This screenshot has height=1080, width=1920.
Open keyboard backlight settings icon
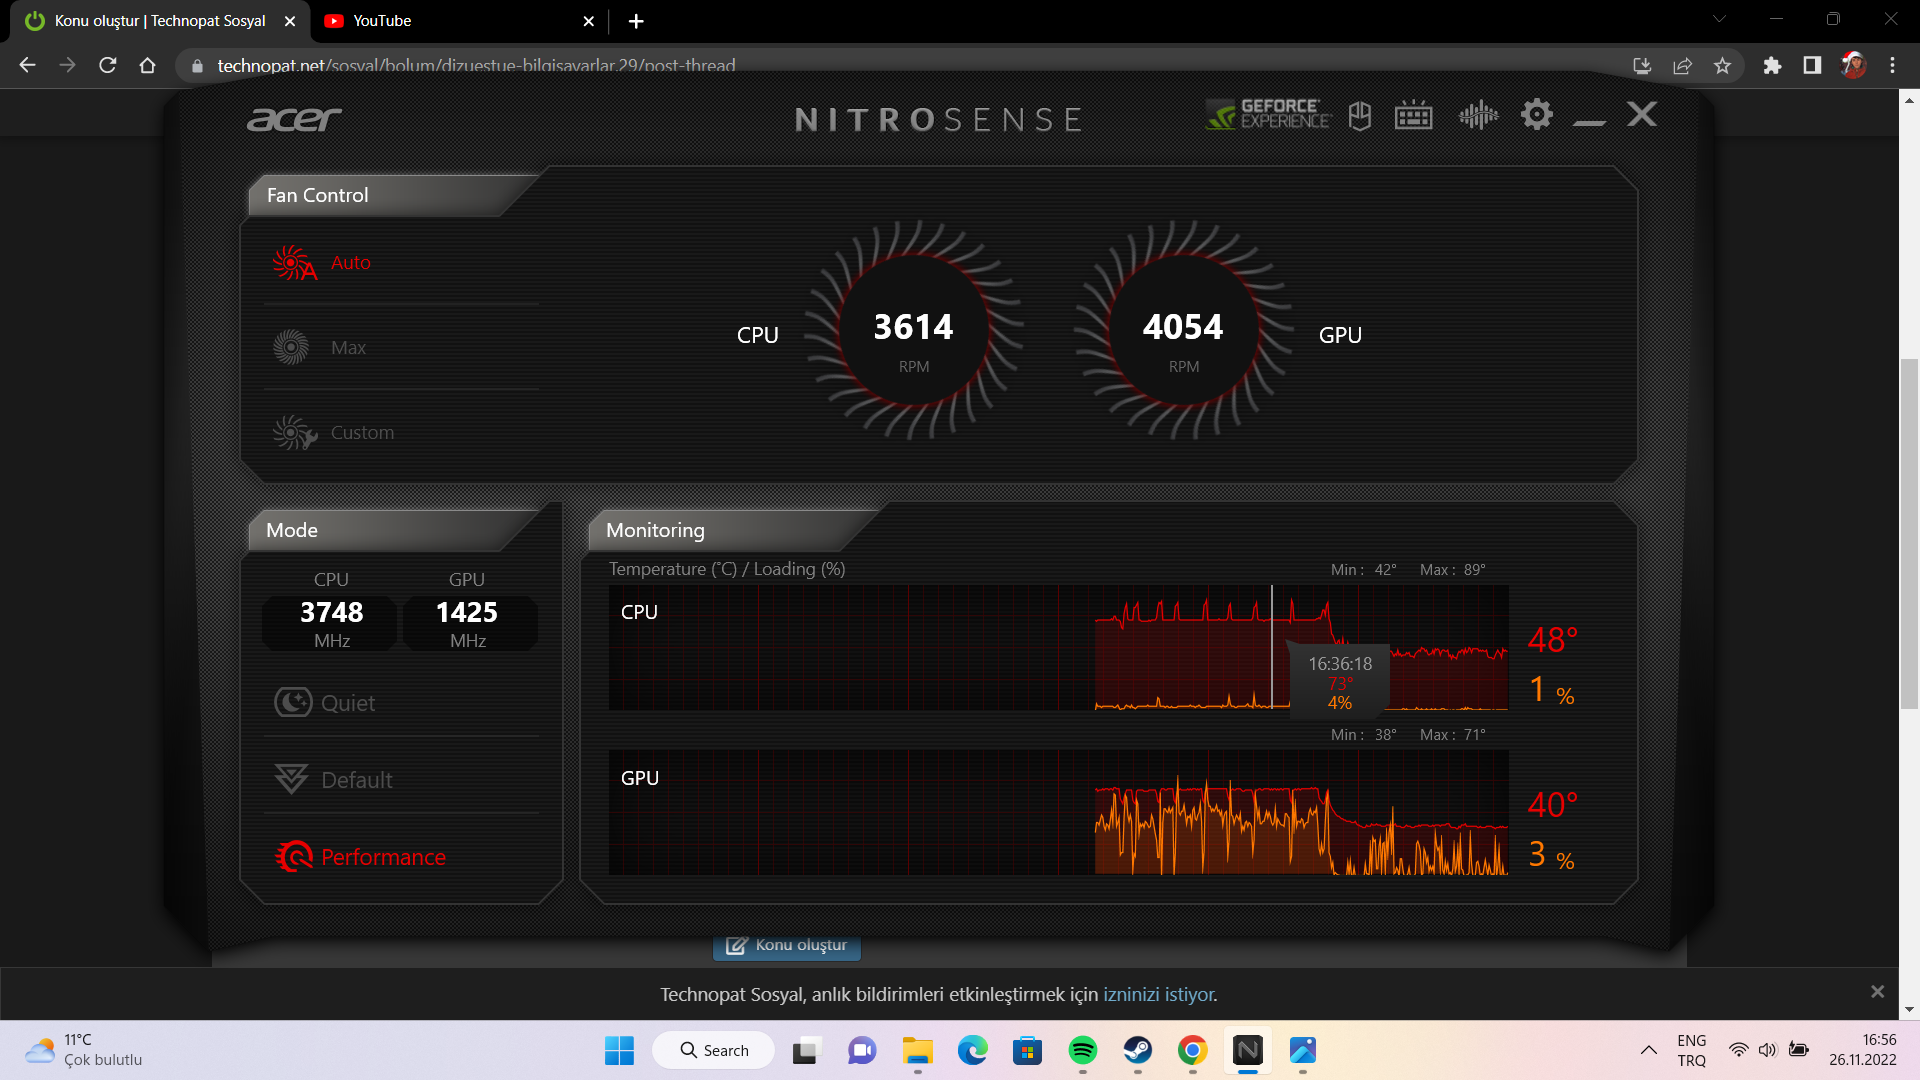click(1413, 116)
